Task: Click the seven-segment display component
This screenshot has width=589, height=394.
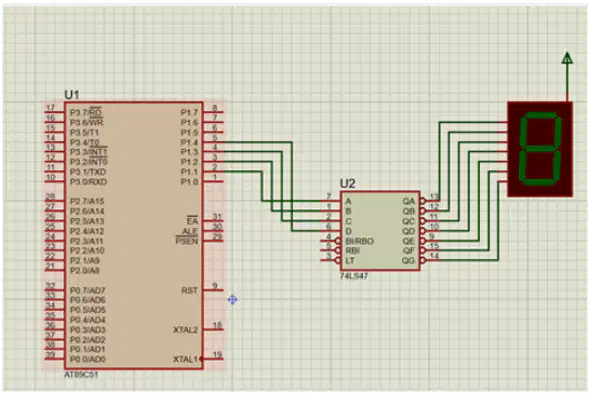Action: click(540, 149)
